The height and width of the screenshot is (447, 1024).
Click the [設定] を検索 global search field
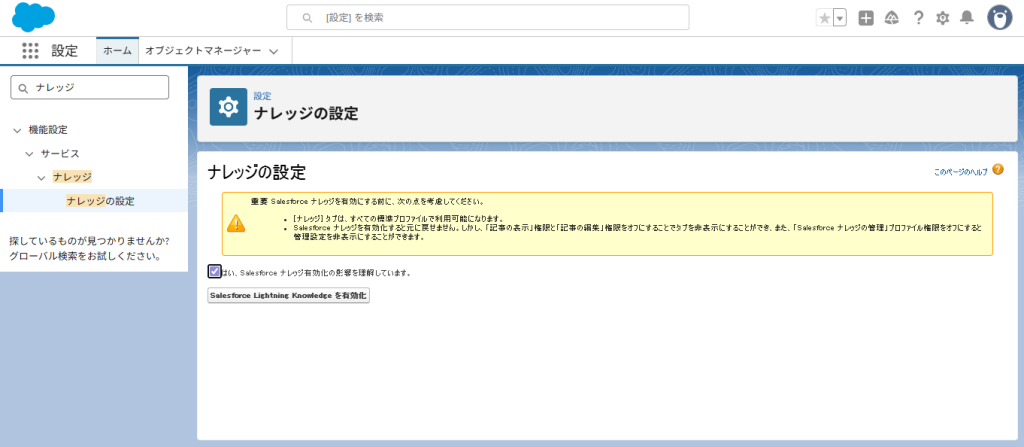click(488, 18)
